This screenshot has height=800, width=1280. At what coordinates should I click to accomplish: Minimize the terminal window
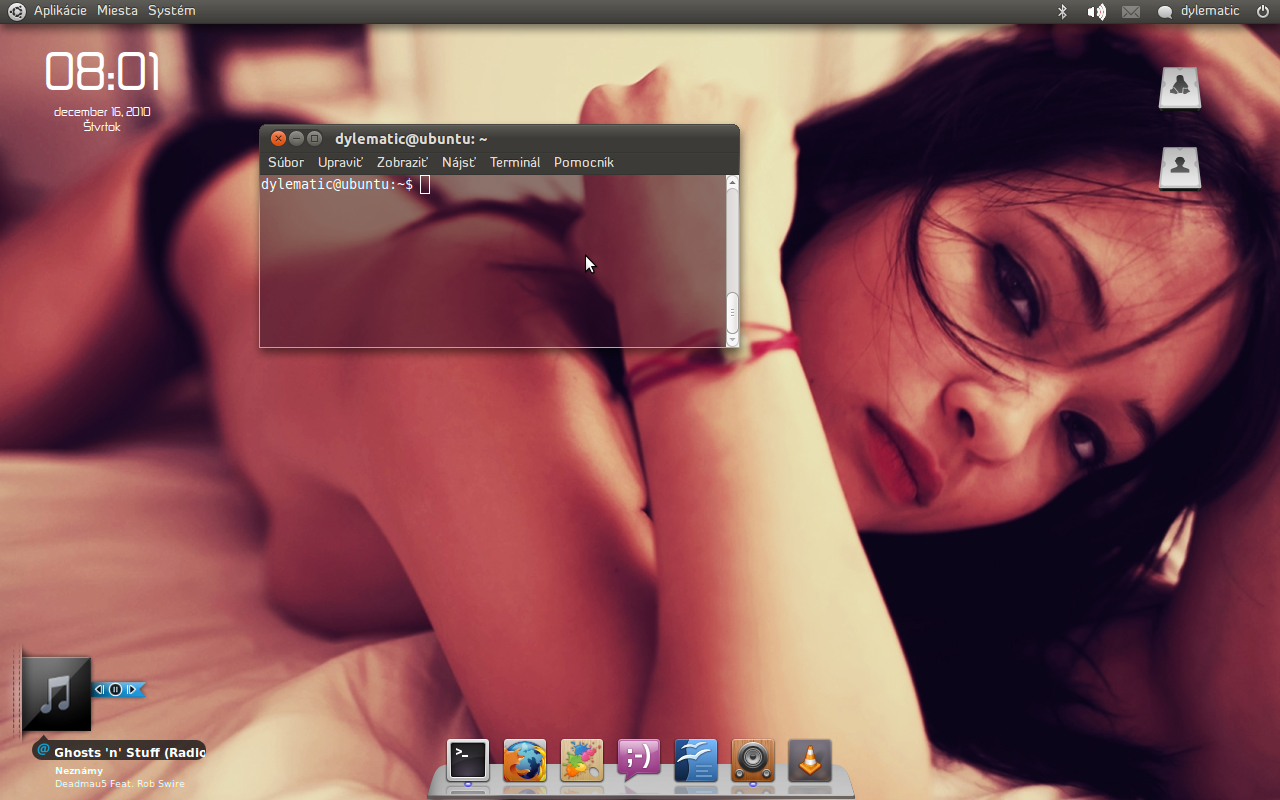tap(296, 138)
